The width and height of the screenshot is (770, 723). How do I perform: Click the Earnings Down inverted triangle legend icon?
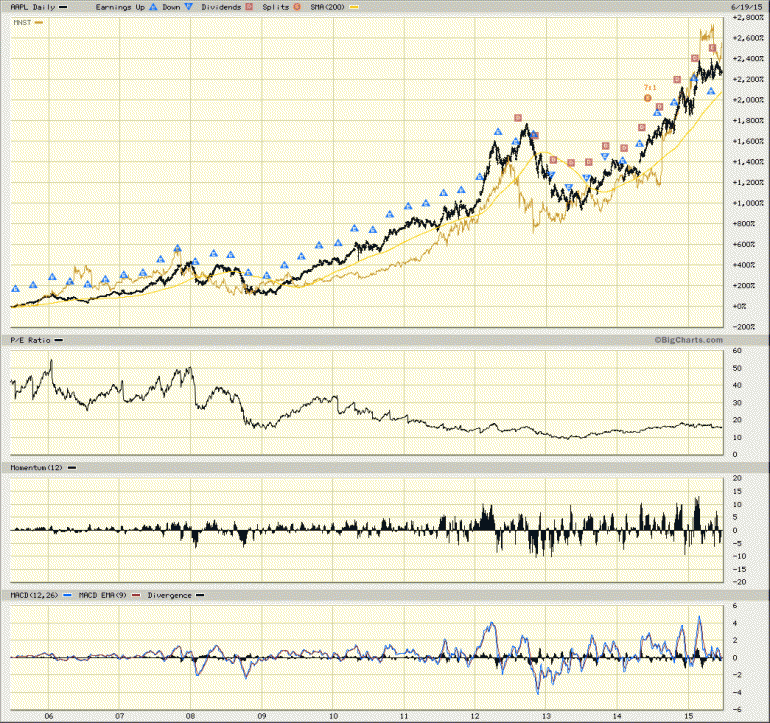pos(190,7)
